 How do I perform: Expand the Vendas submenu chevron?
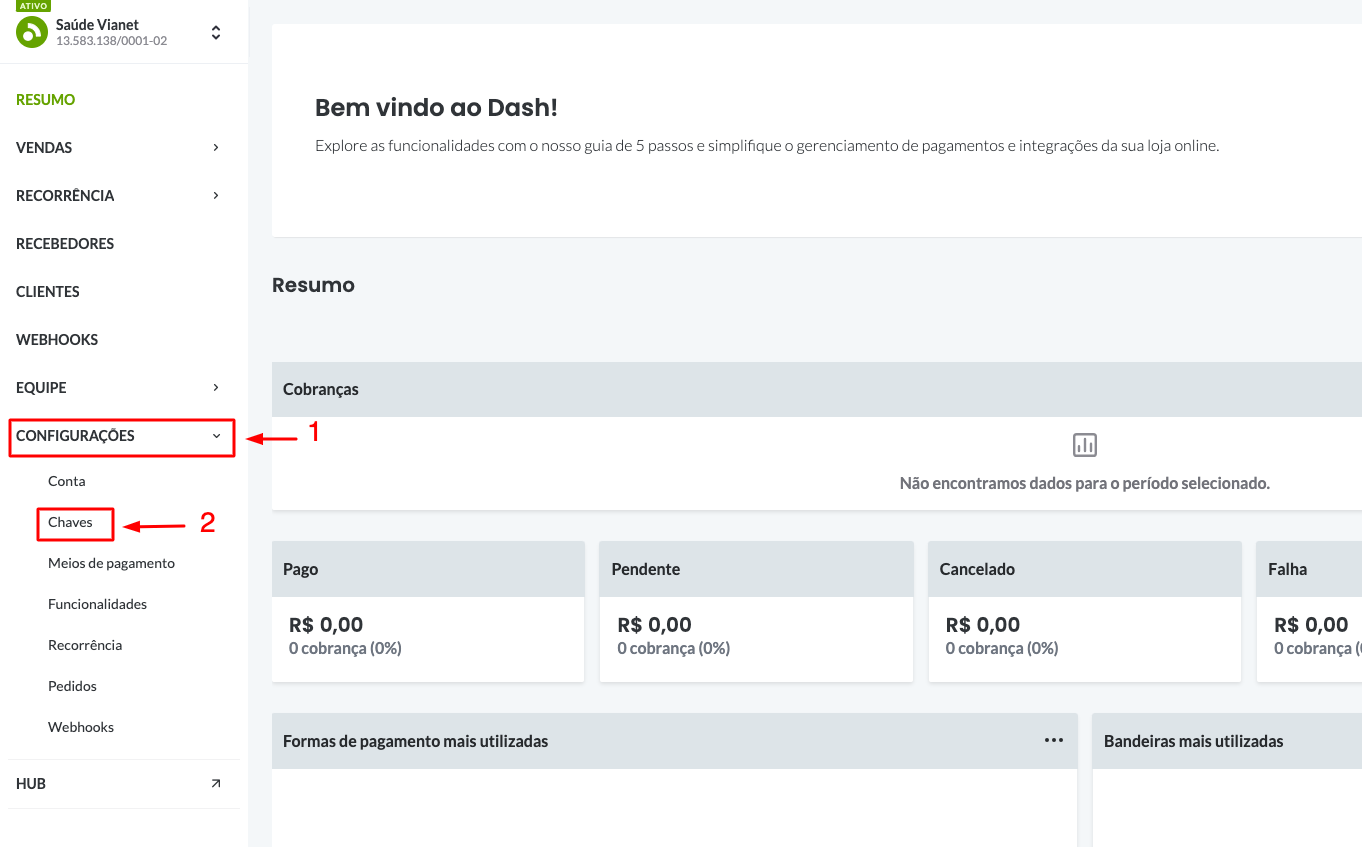pos(216,148)
